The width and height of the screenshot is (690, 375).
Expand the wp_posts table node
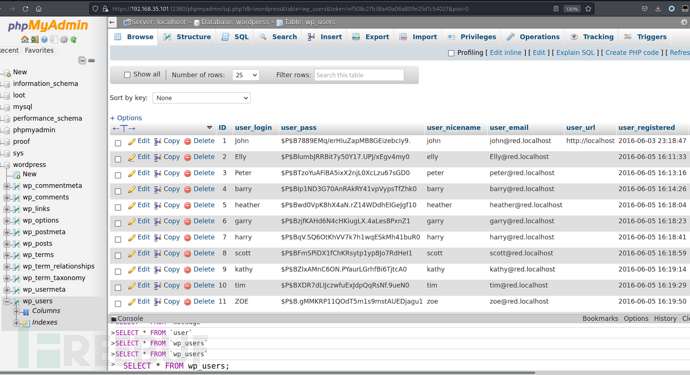7,243
